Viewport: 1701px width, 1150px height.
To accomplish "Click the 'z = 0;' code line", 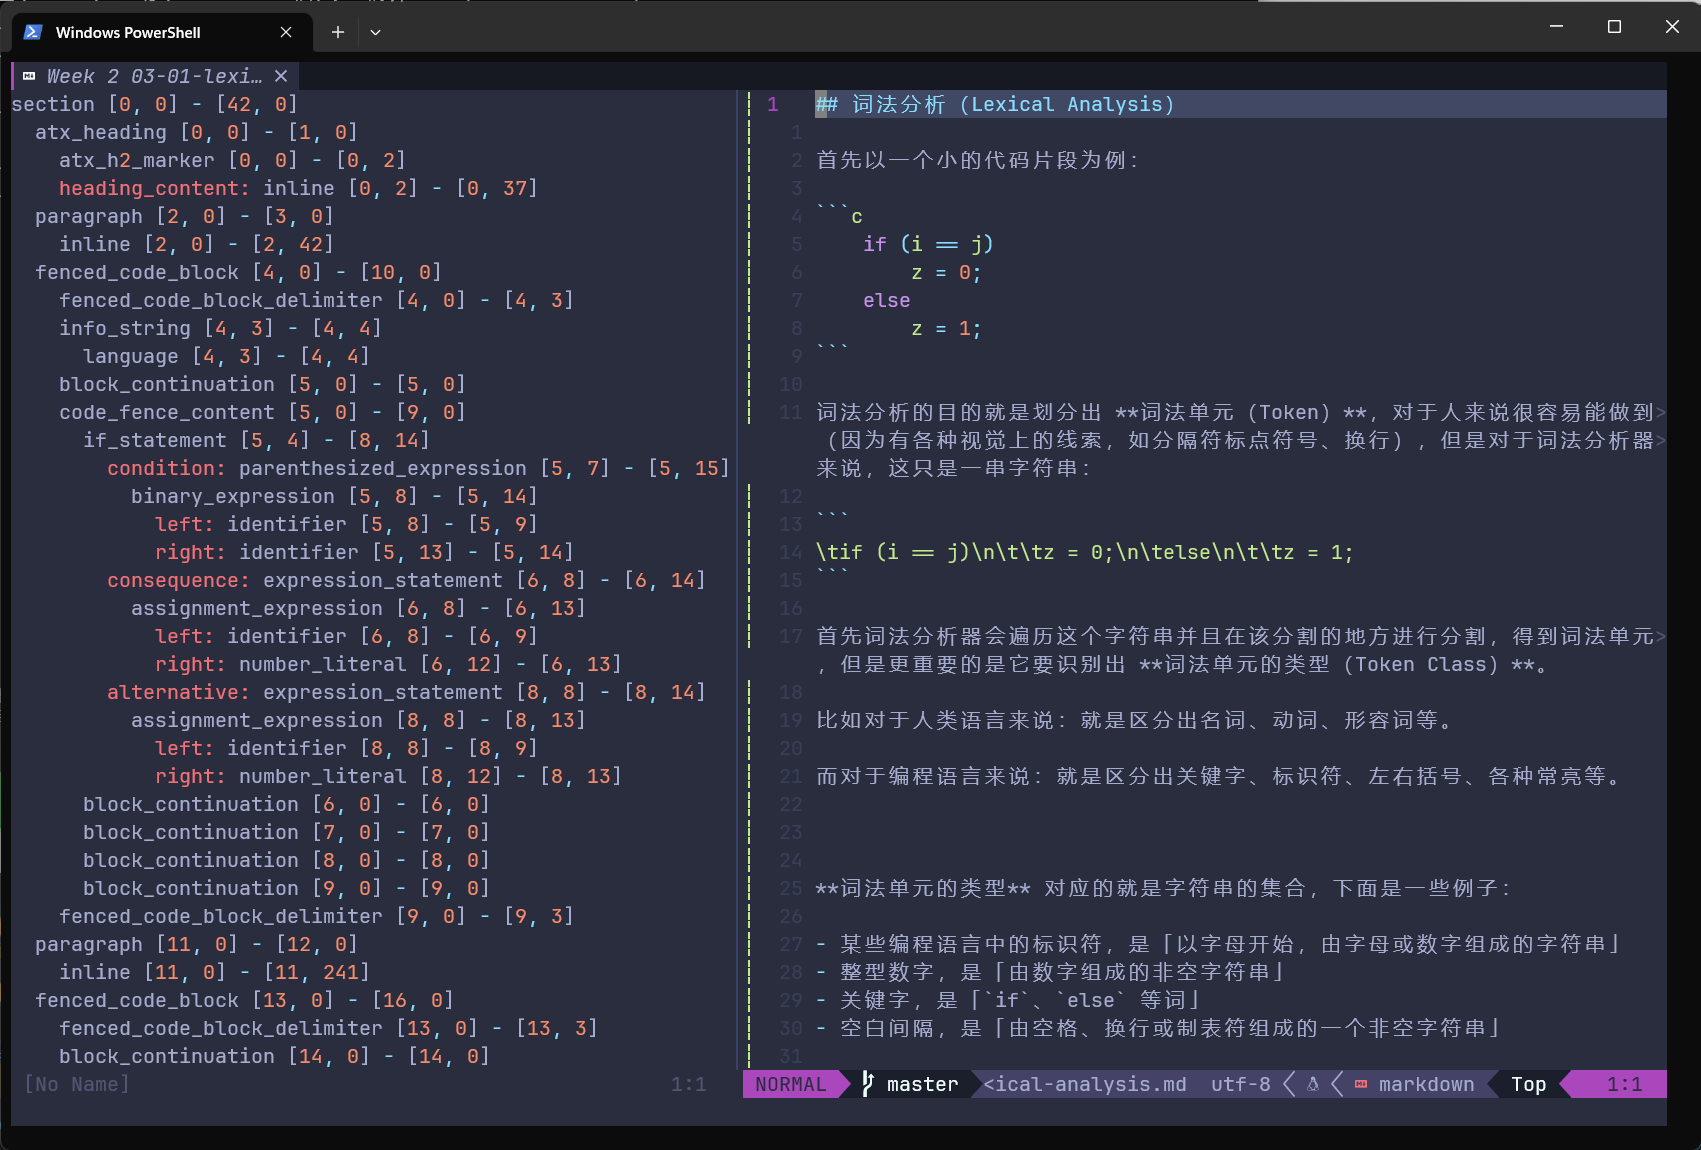I will point(946,272).
